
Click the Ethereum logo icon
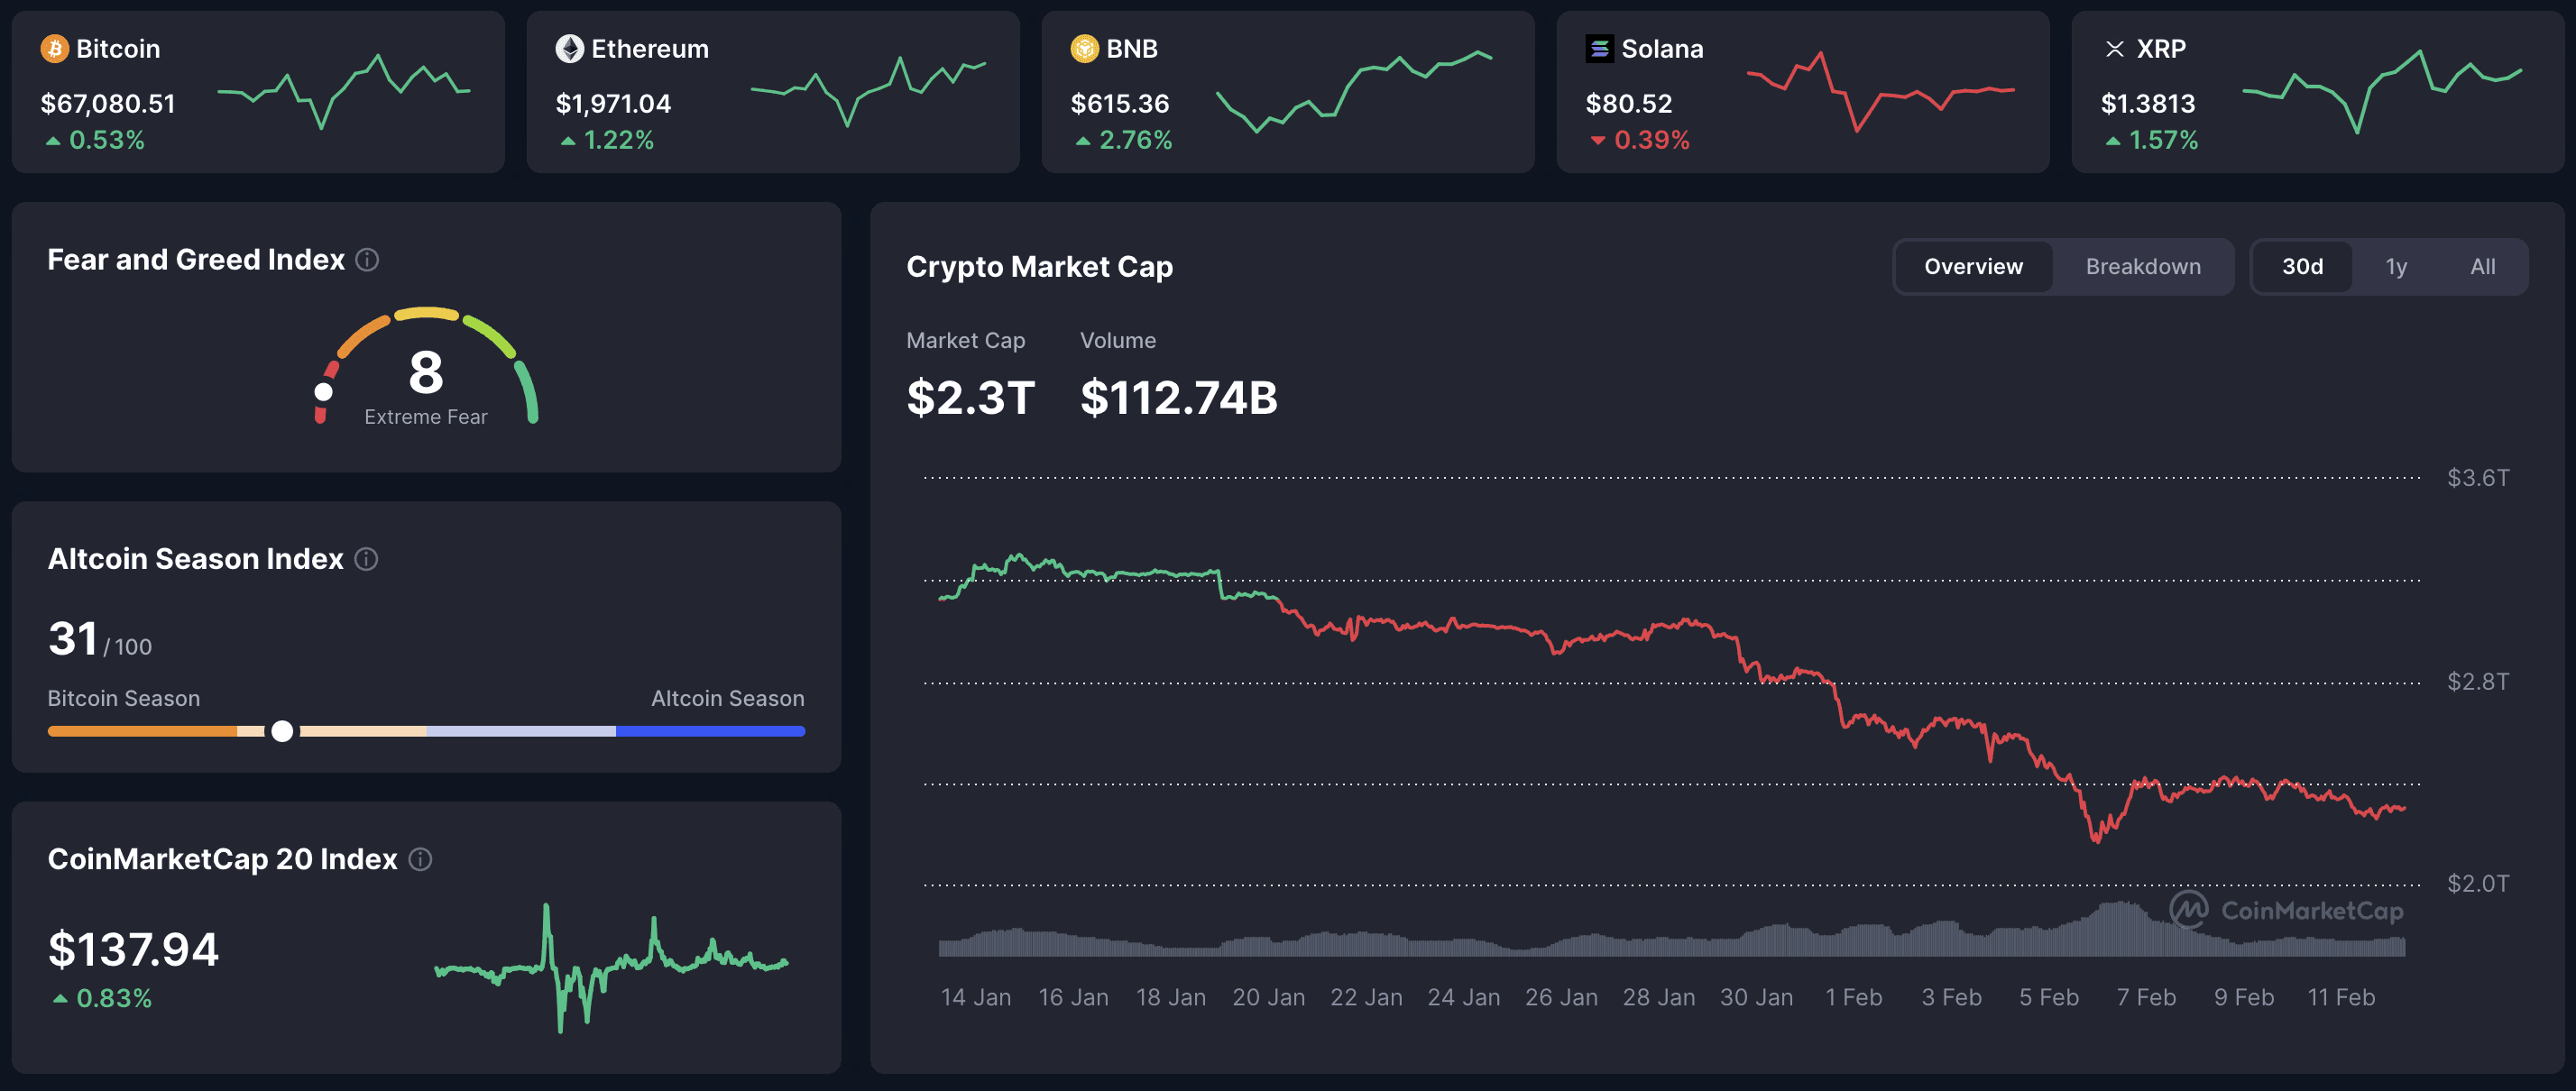(570, 48)
